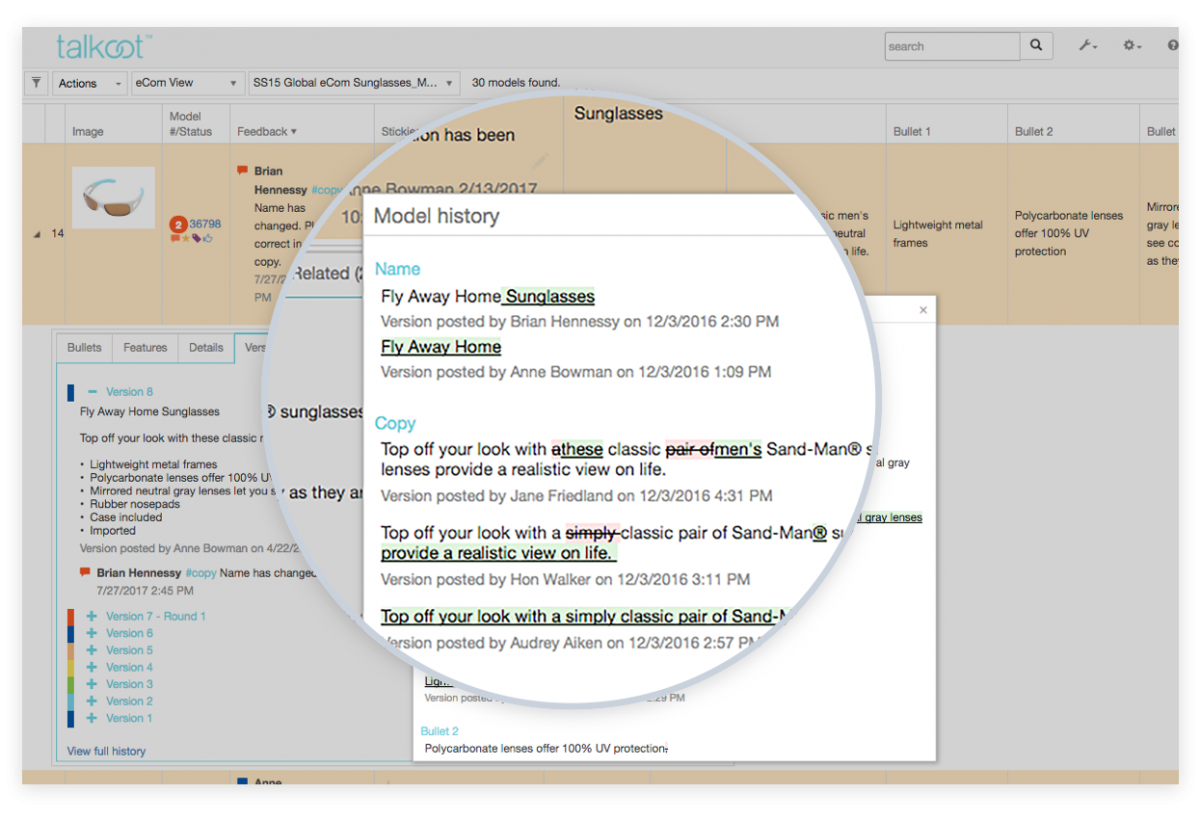Click the '30 models found.' text
Image resolution: width=1200 pixels, height=820 pixels.
click(x=516, y=83)
